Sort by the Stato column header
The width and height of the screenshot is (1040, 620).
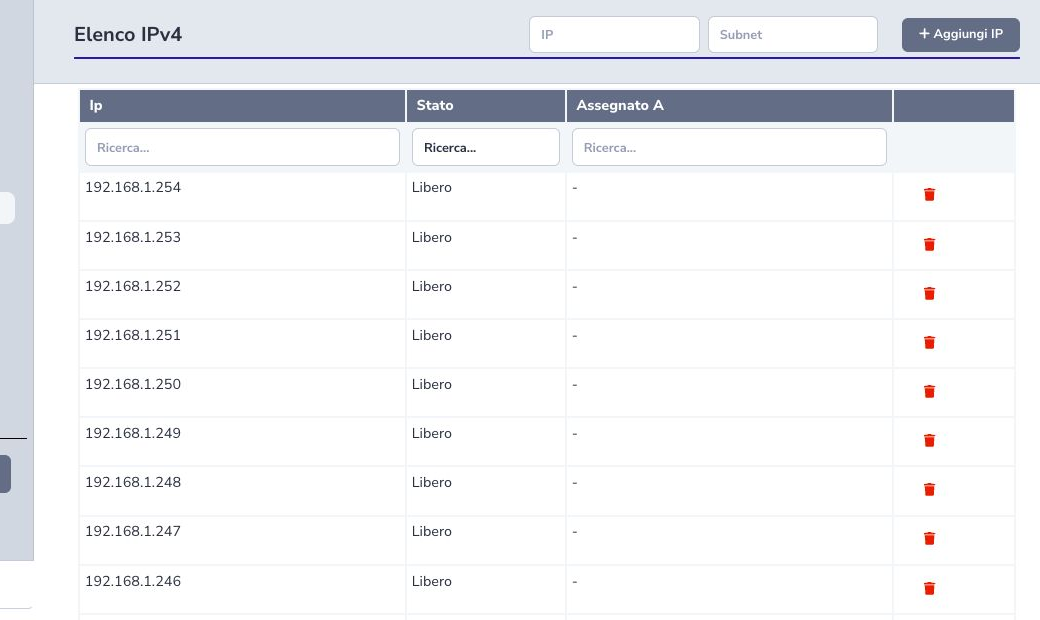(x=486, y=105)
